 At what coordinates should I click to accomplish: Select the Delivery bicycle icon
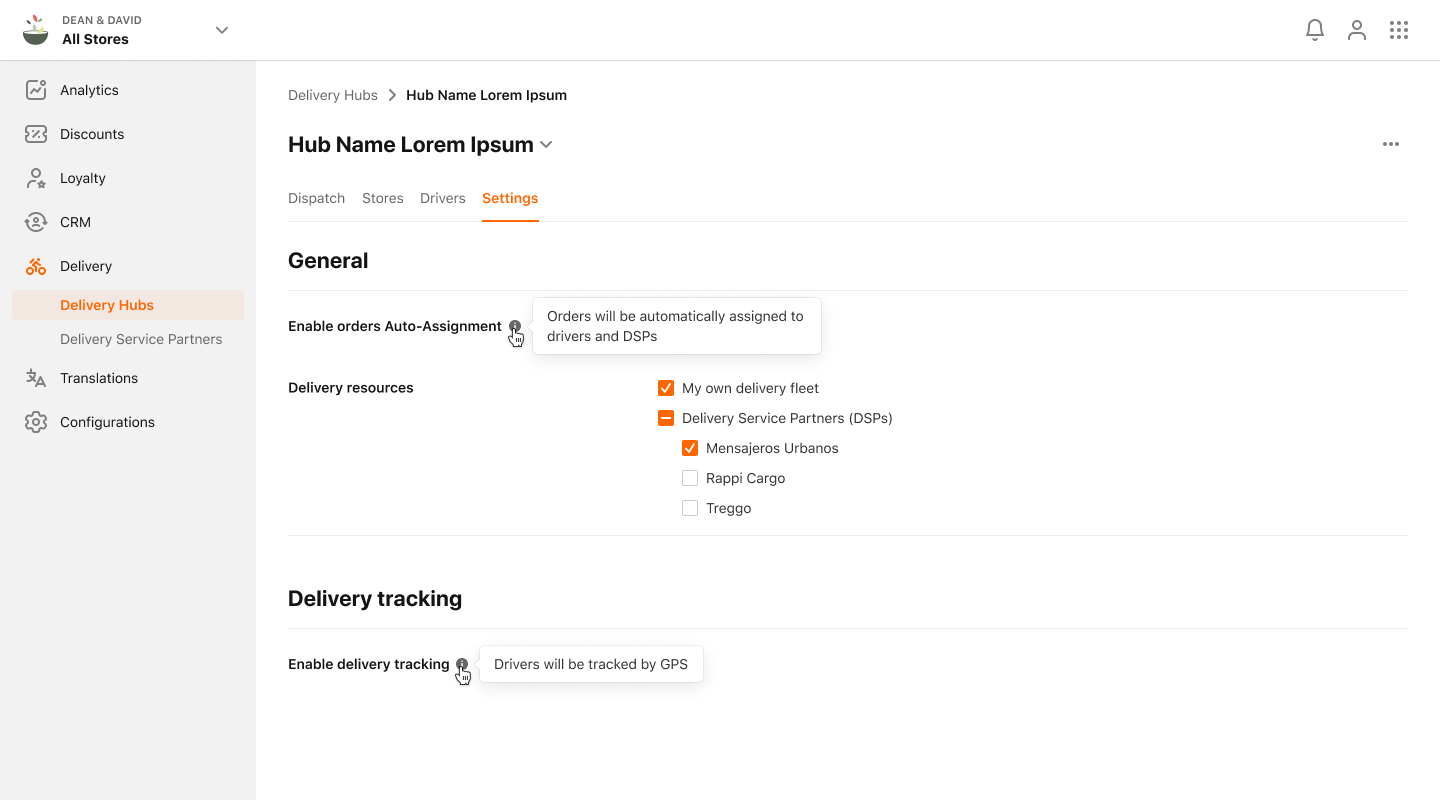tap(36, 265)
